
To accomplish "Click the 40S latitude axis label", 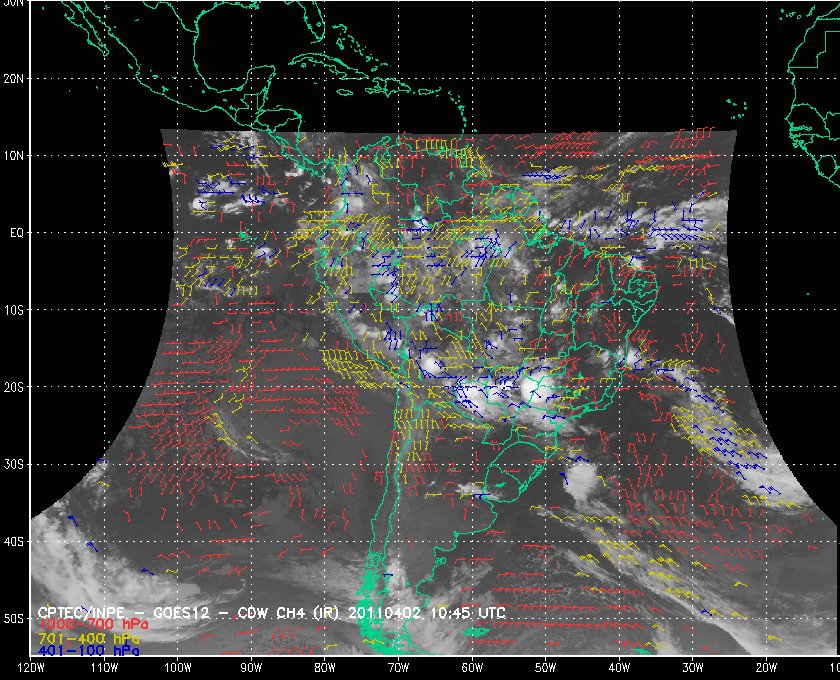I will pyautogui.click(x=15, y=541).
